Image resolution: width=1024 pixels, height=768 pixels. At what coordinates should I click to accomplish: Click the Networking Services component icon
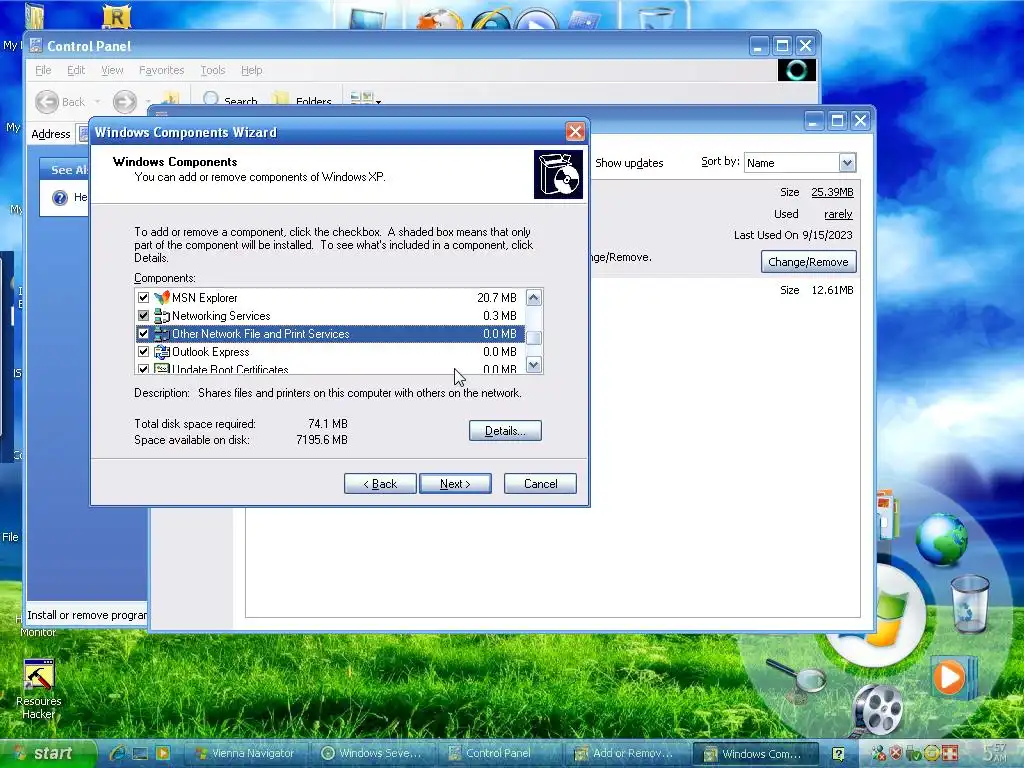[161, 316]
